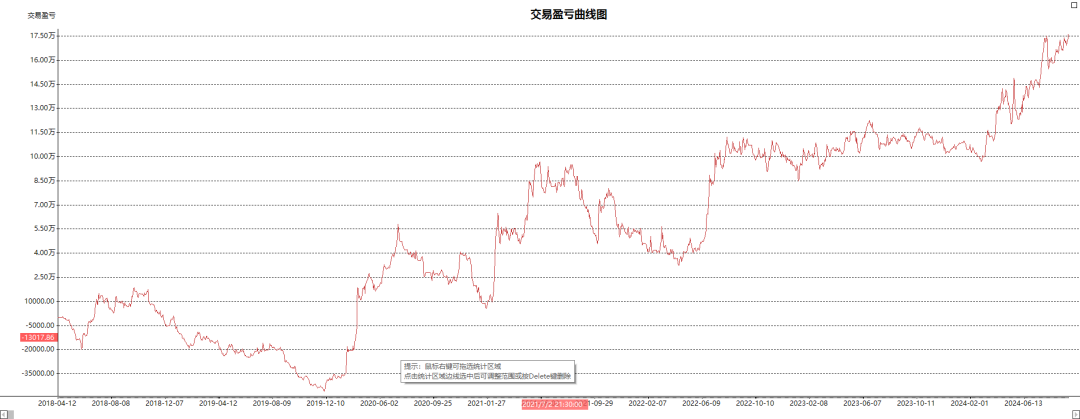1080x419 pixels.
Task: Click the scrollbar left arrow button
Action: (x=5, y=413)
